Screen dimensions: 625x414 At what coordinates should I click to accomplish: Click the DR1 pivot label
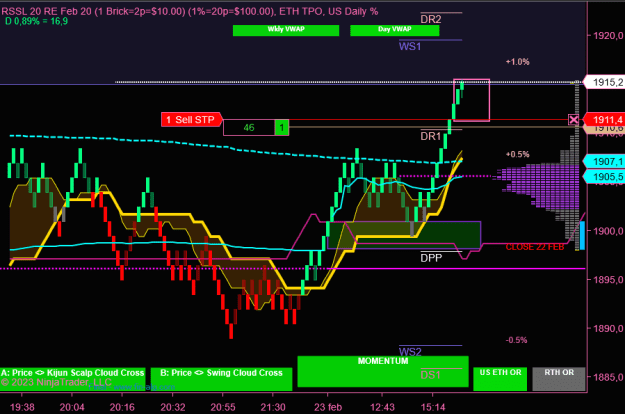430,136
